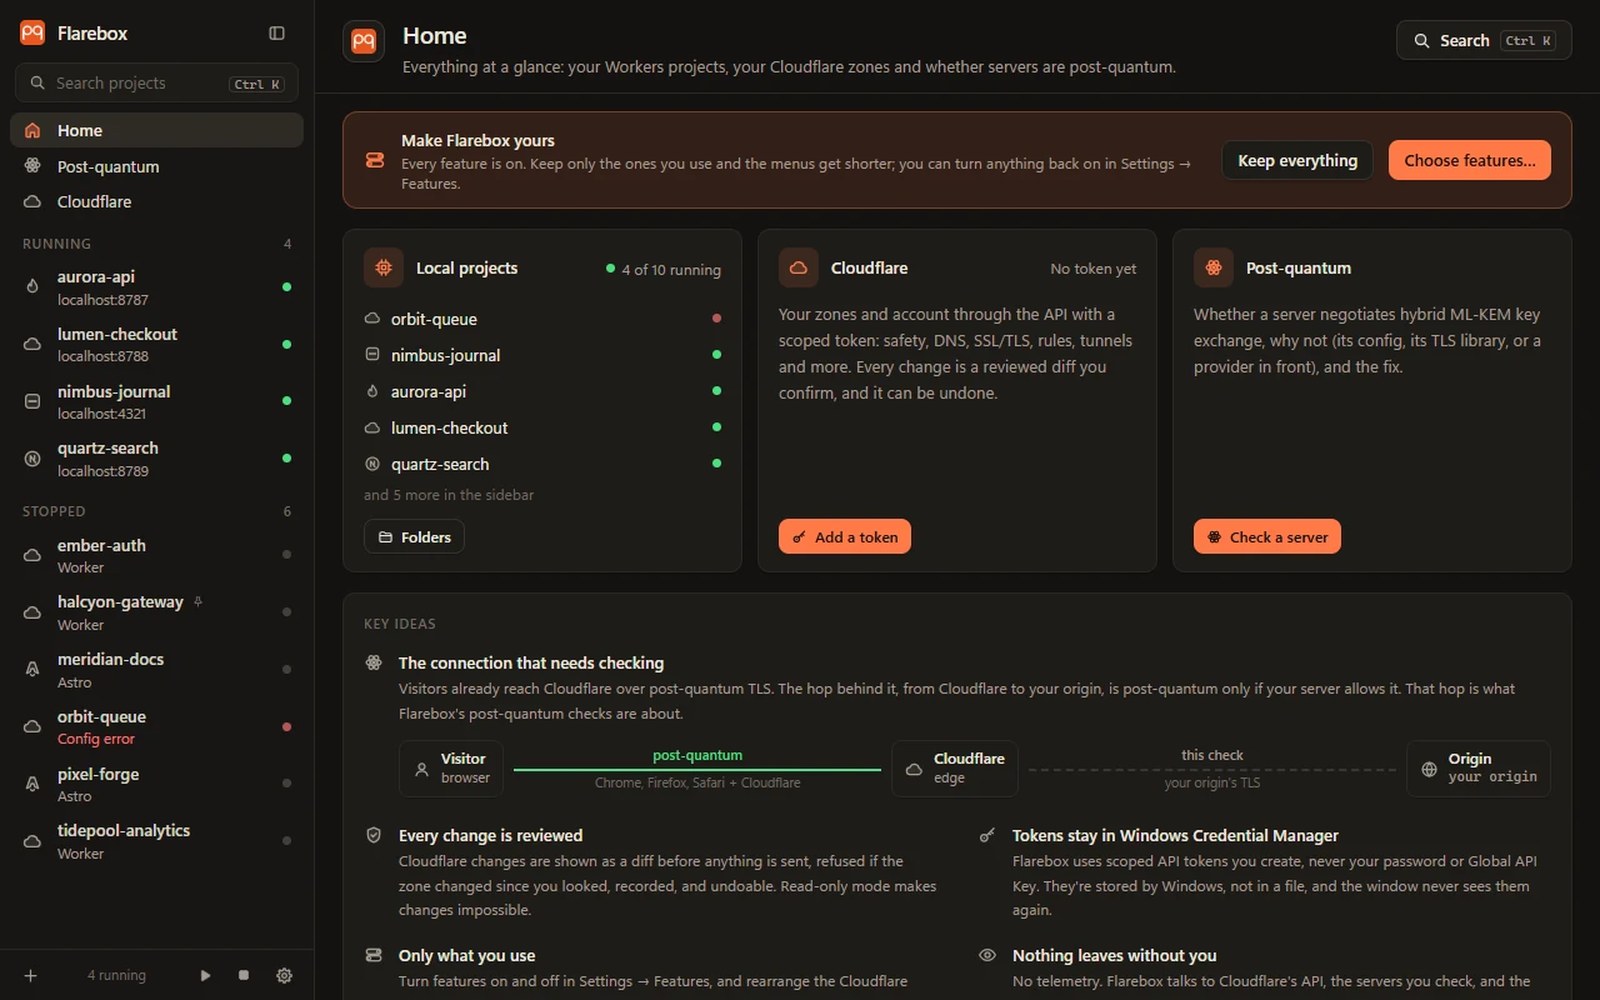The width and height of the screenshot is (1600, 1000).
Task: Collapse the sidebar with the panel icon
Action: [277, 33]
